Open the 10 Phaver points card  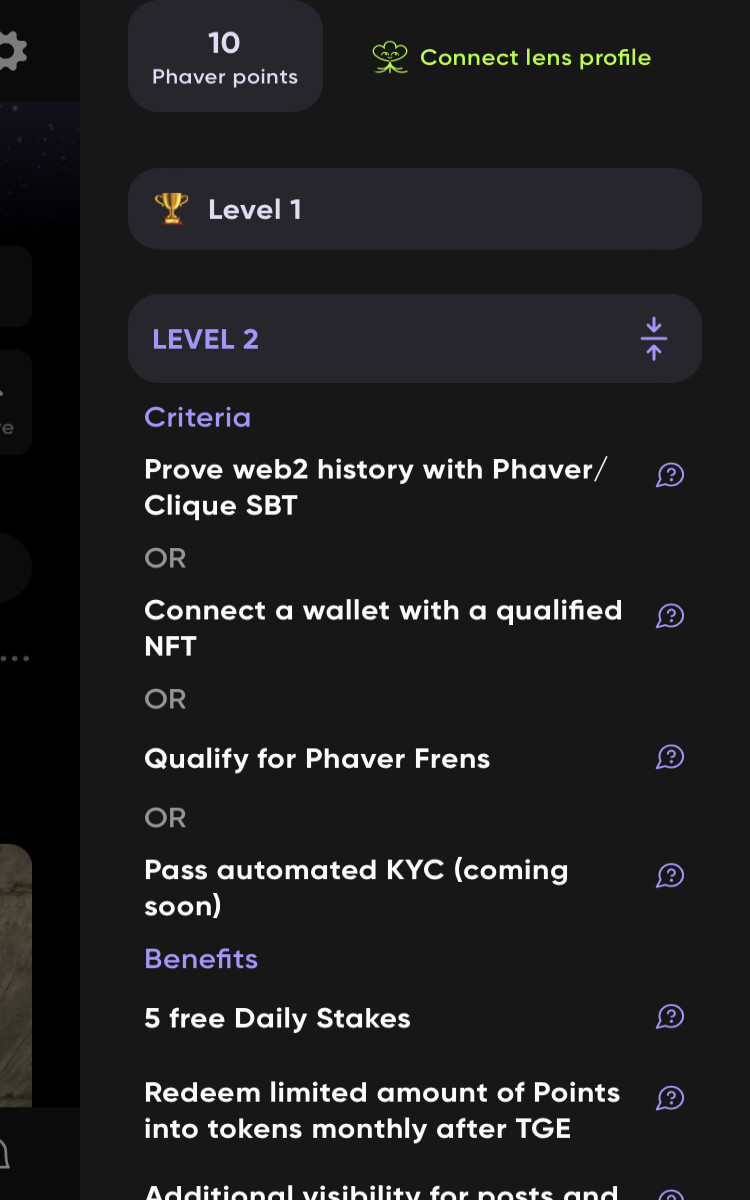coord(225,56)
